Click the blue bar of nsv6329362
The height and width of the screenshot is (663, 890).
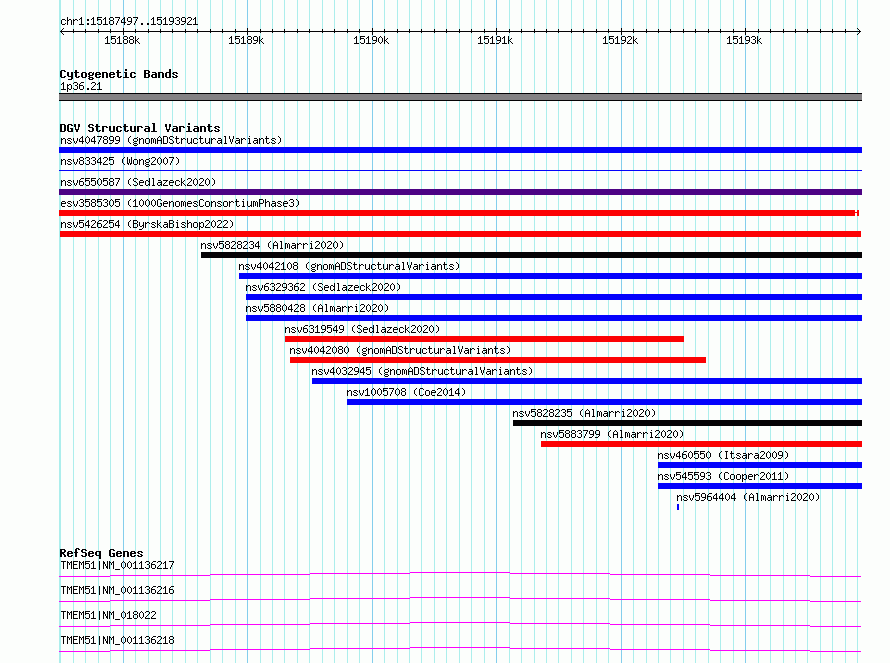point(554,297)
